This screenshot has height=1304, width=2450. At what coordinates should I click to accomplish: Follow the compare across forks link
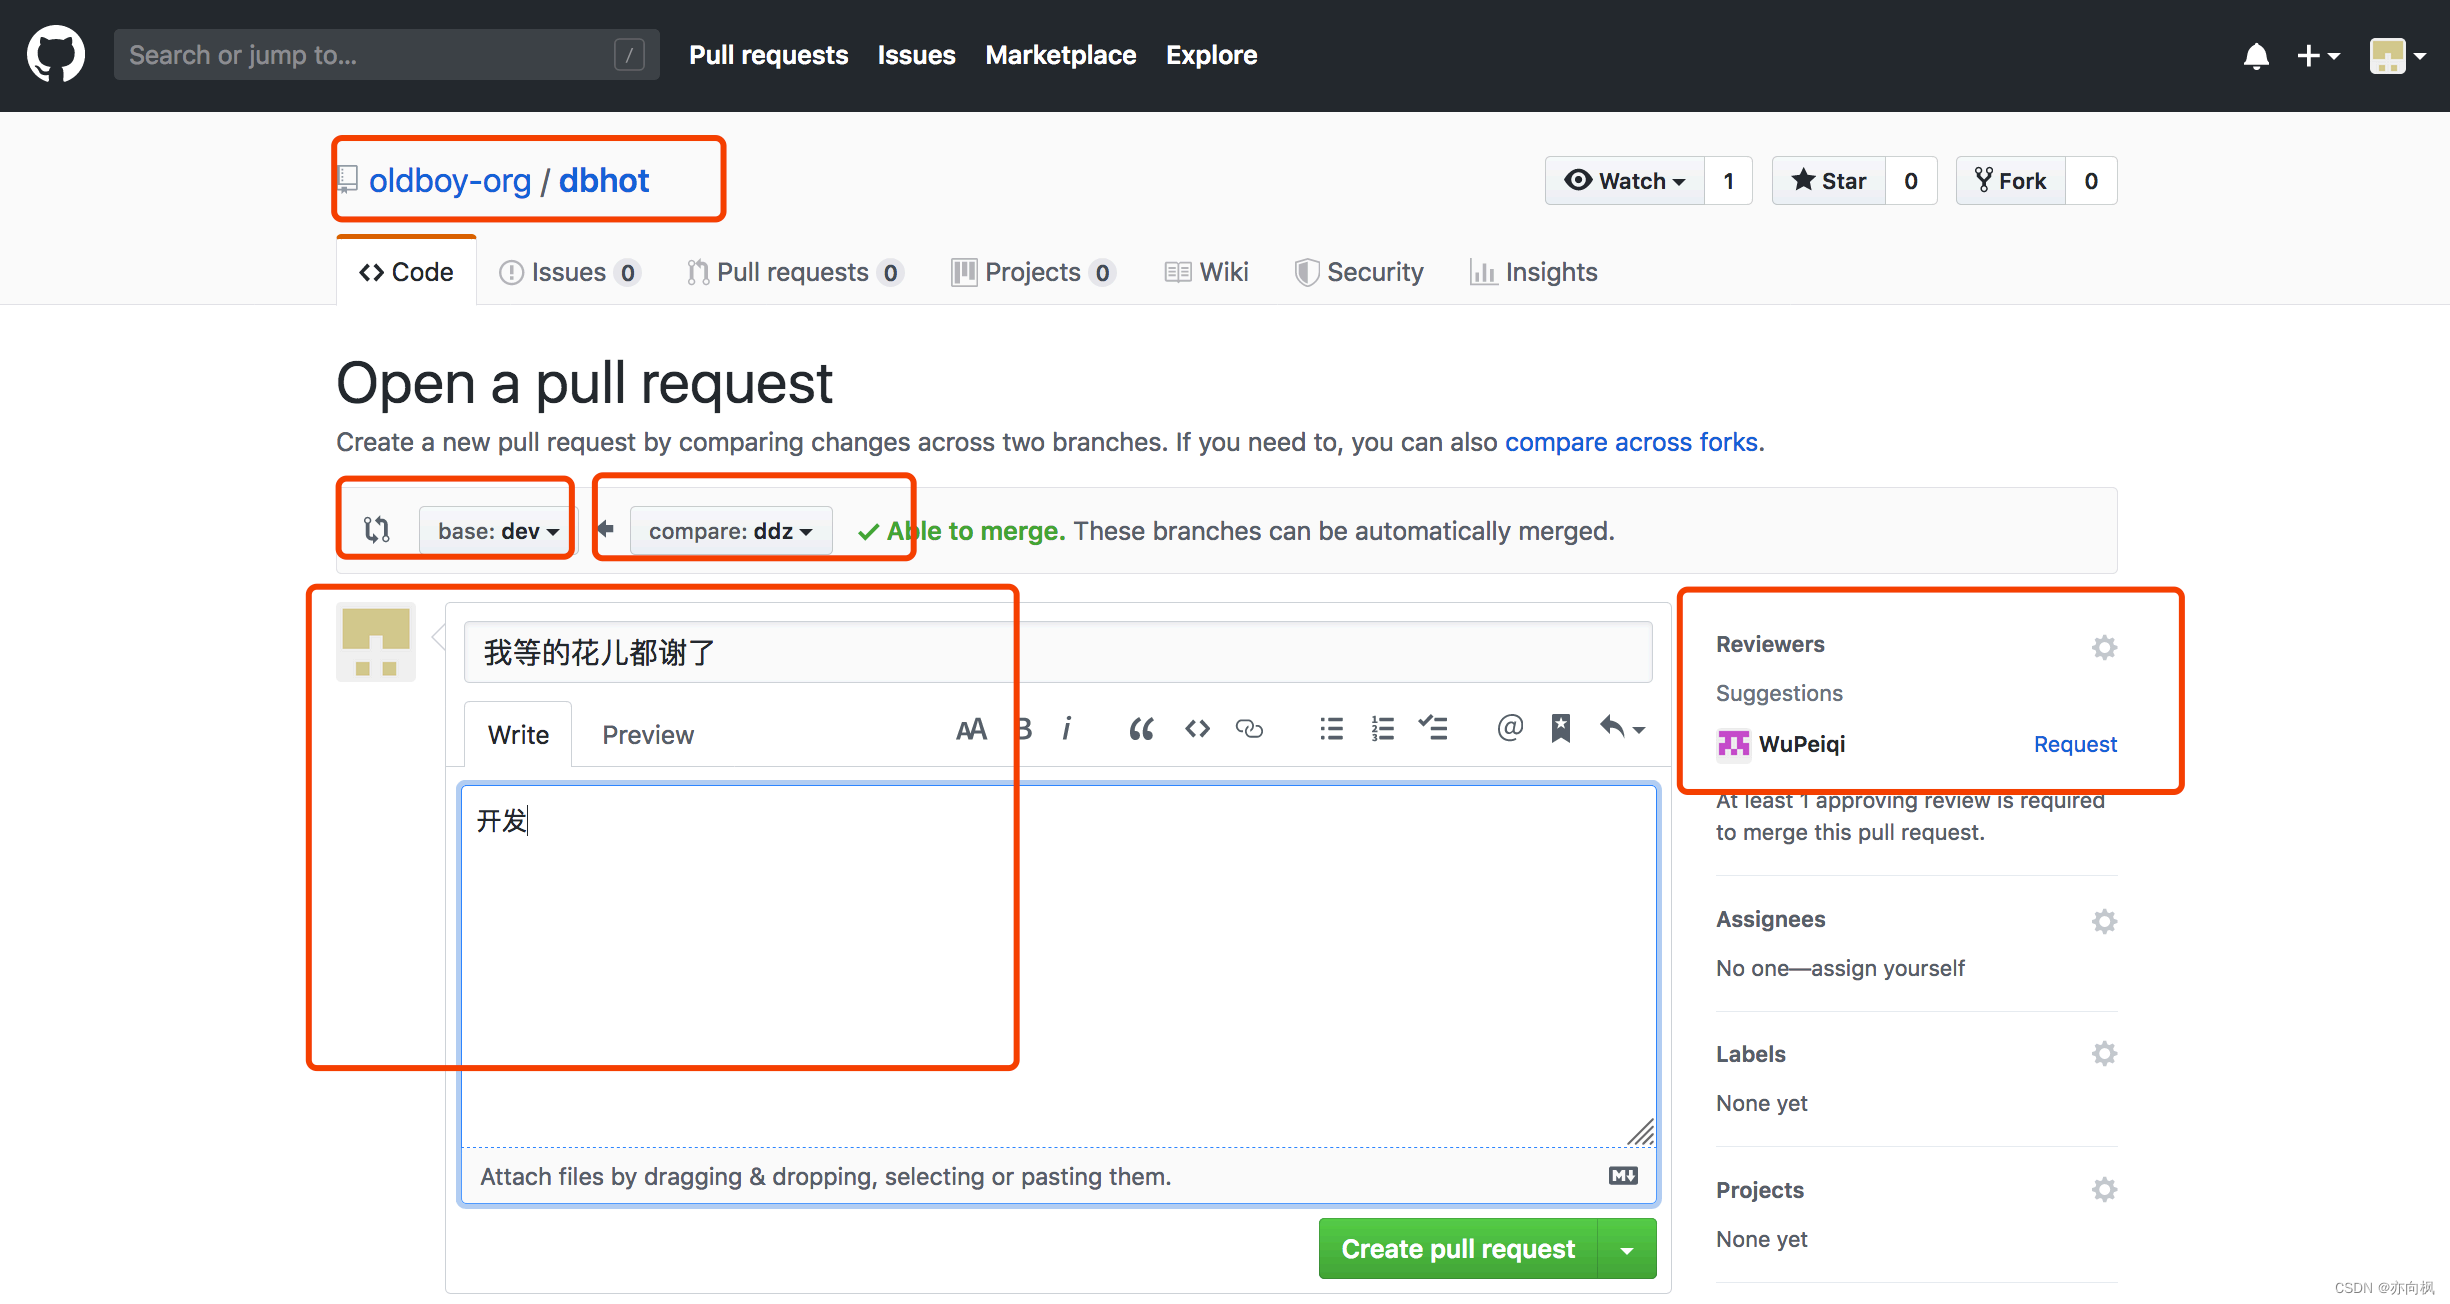(1632, 442)
